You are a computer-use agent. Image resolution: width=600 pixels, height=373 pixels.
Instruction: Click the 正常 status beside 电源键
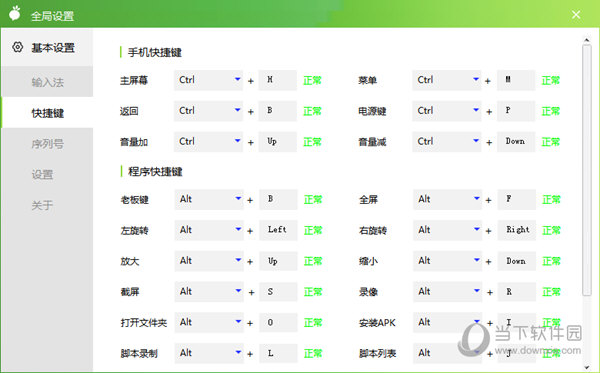(551, 111)
